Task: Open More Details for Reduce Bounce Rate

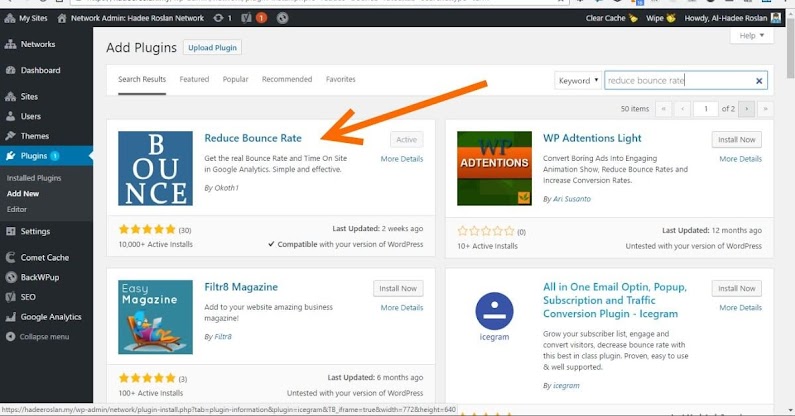Action: [402, 159]
